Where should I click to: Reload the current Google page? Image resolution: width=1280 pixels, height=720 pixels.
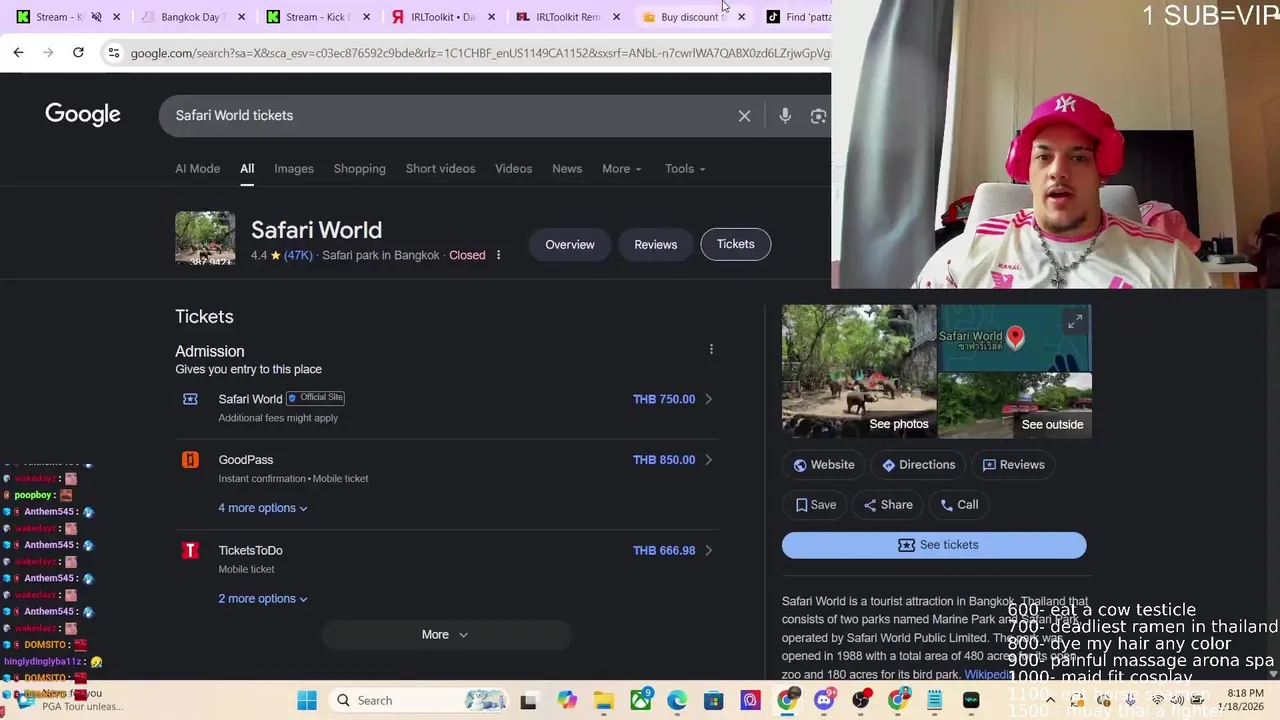(x=78, y=52)
